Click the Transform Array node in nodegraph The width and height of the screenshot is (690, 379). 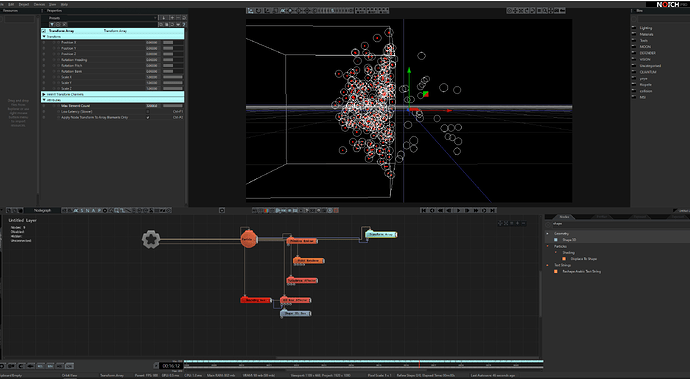pyautogui.click(x=381, y=235)
